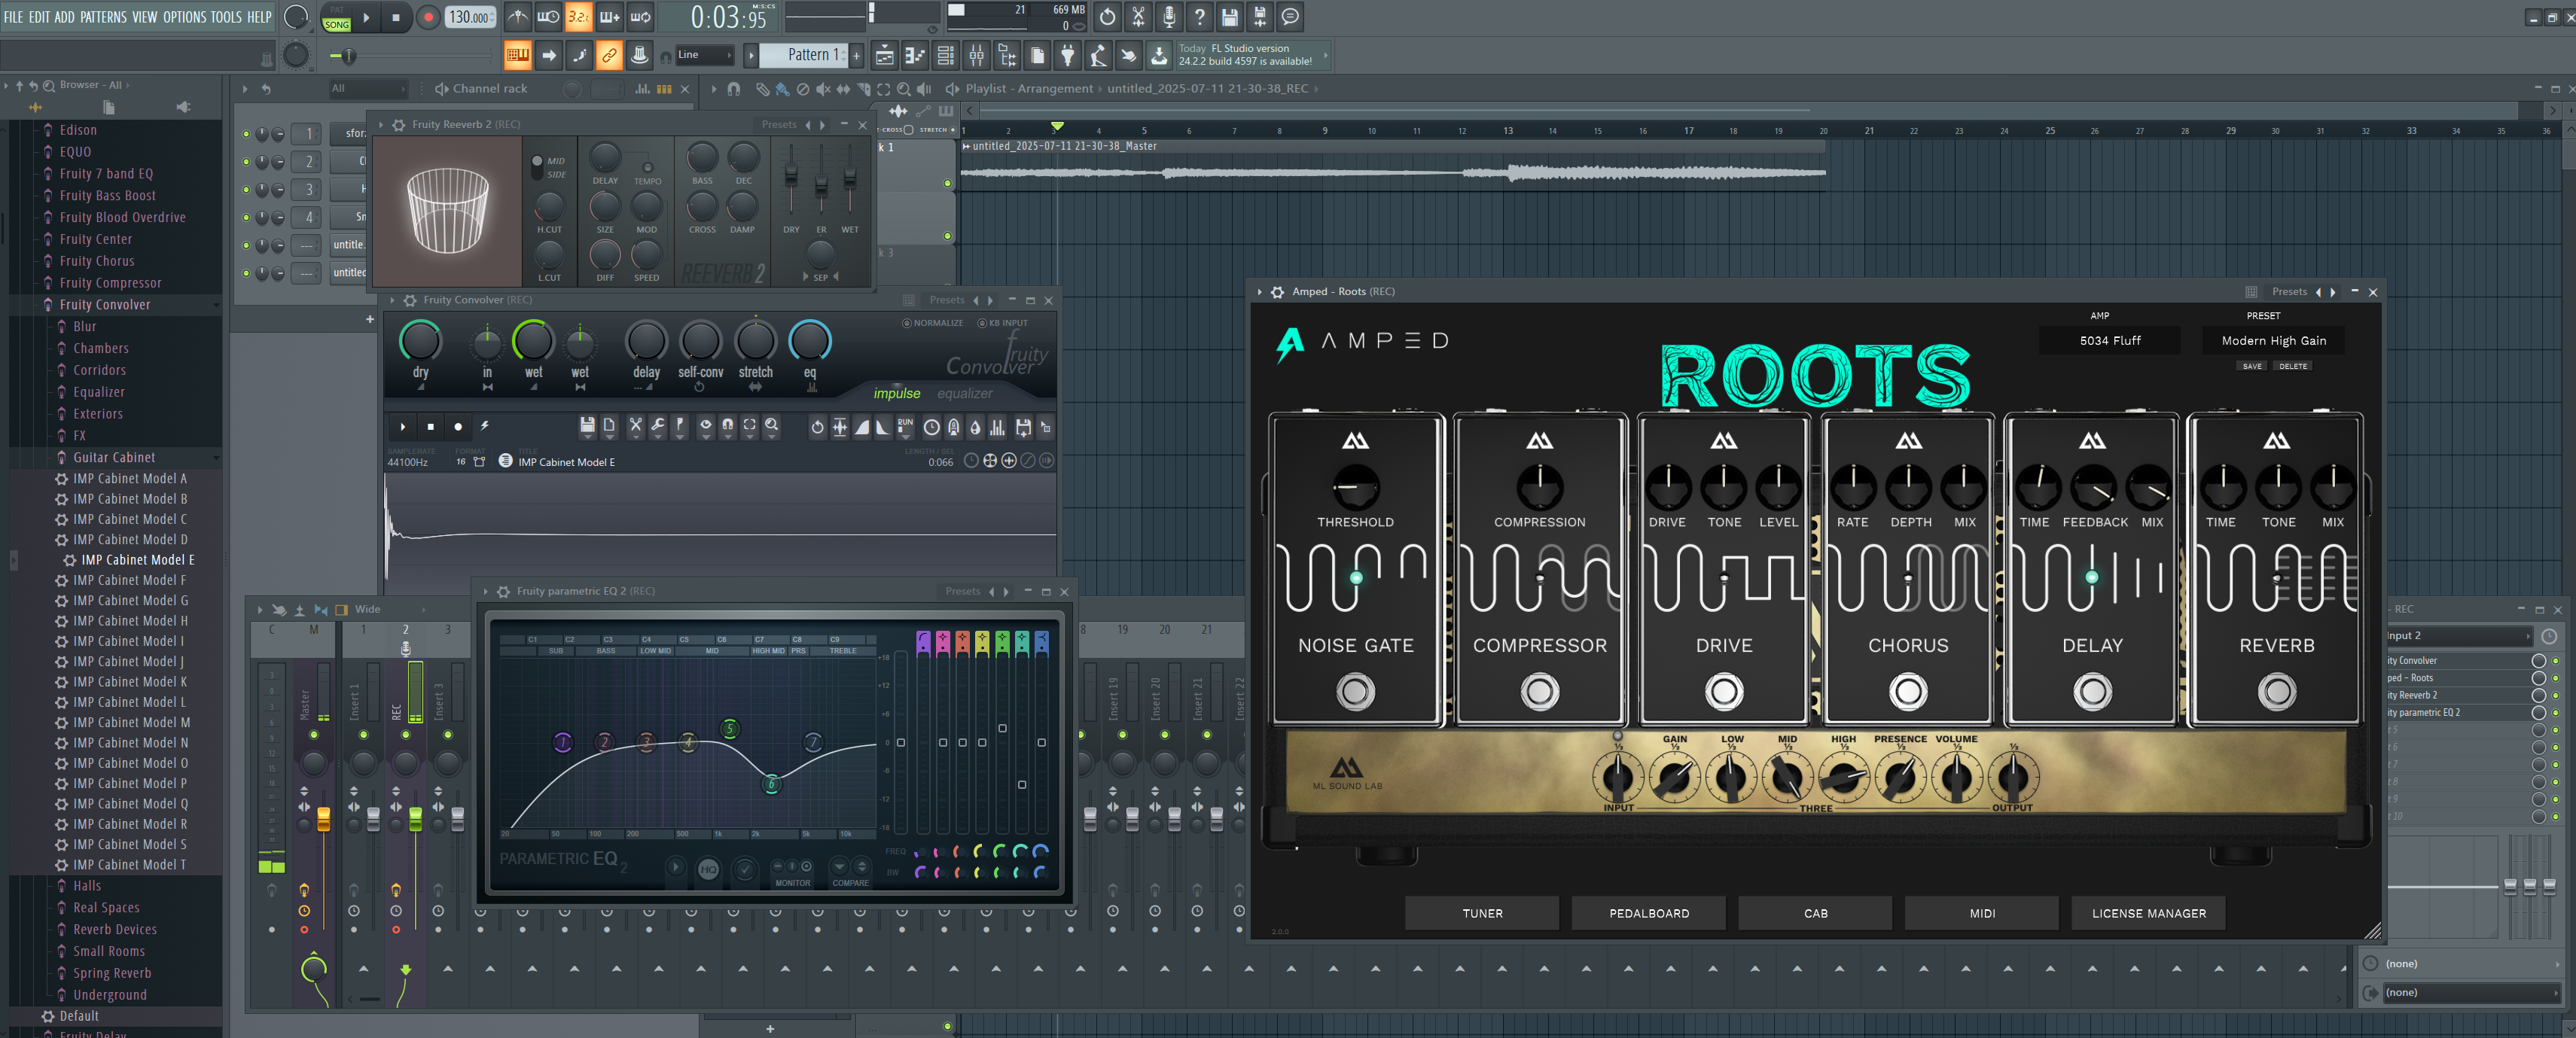The image size is (2576, 1038).
Task: Click the normalize waveform icon in Fruity Convolver
Action: pos(840,427)
